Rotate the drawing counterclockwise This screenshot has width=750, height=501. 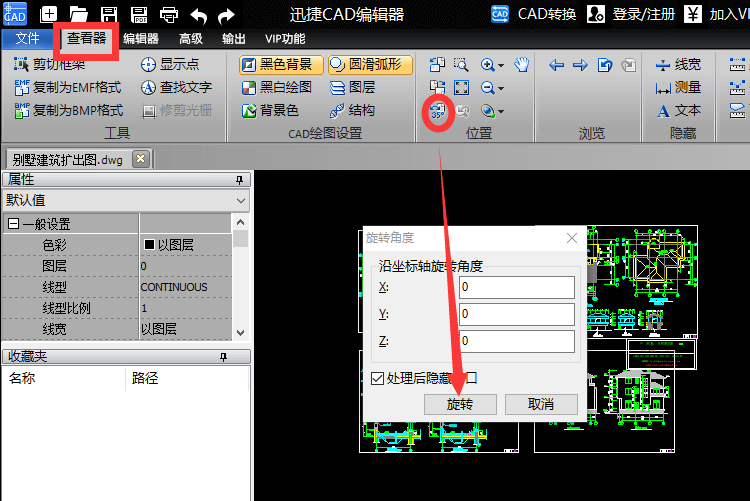click(437, 64)
